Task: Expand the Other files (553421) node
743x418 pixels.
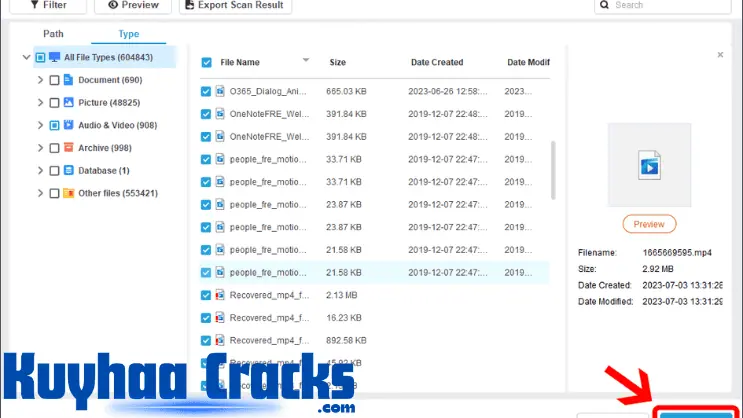Action: pos(40,193)
